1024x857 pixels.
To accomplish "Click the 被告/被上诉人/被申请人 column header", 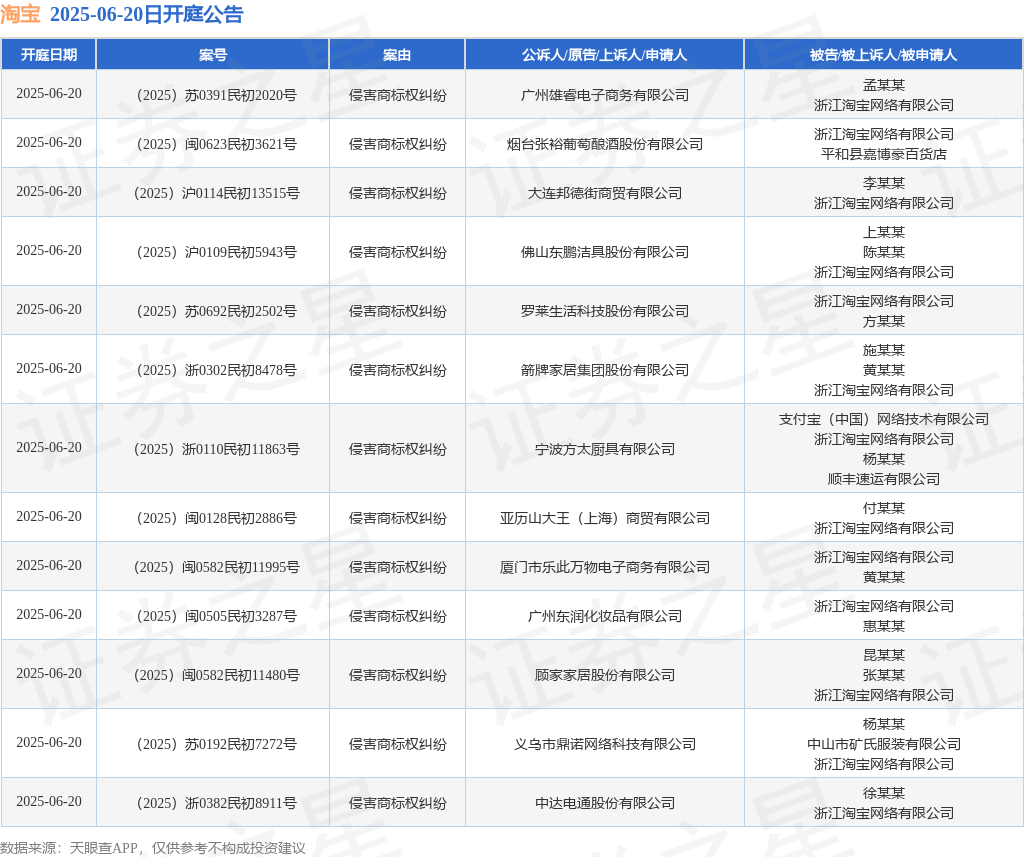I will coord(883,54).
